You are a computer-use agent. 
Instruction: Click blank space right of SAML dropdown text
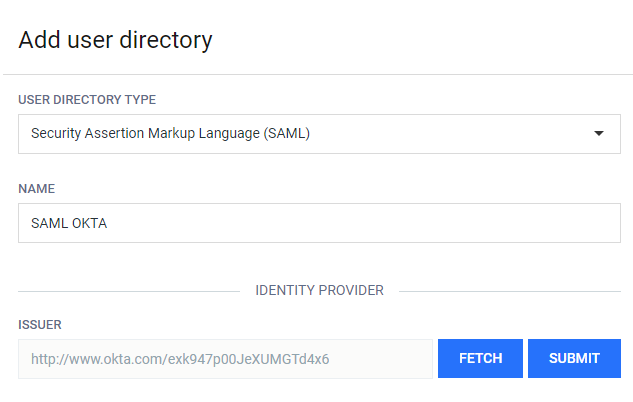pyautogui.click(x=448, y=134)
